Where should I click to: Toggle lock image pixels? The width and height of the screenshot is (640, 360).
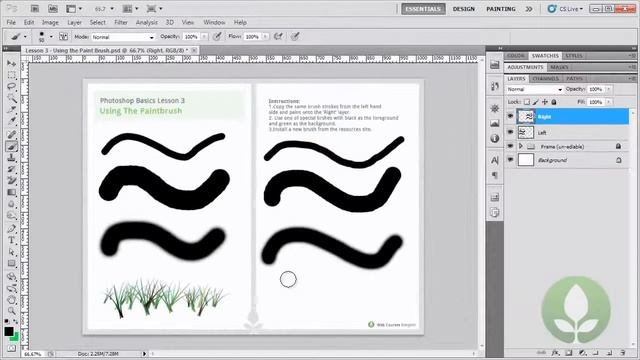tap(536, 102)
